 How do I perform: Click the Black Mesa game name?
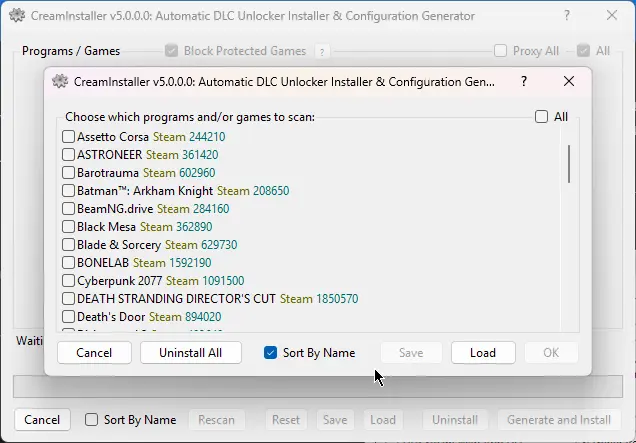click(x=106, y=227)
